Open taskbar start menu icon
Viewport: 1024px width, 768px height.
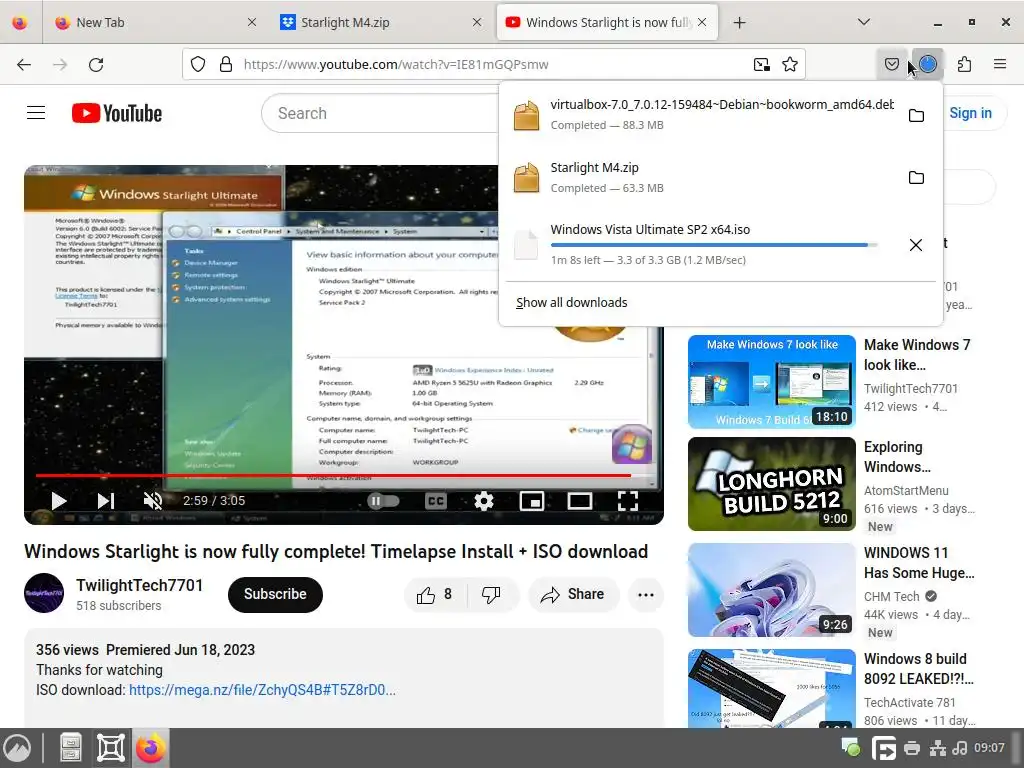pyautogui.click(x=17, y=748)
